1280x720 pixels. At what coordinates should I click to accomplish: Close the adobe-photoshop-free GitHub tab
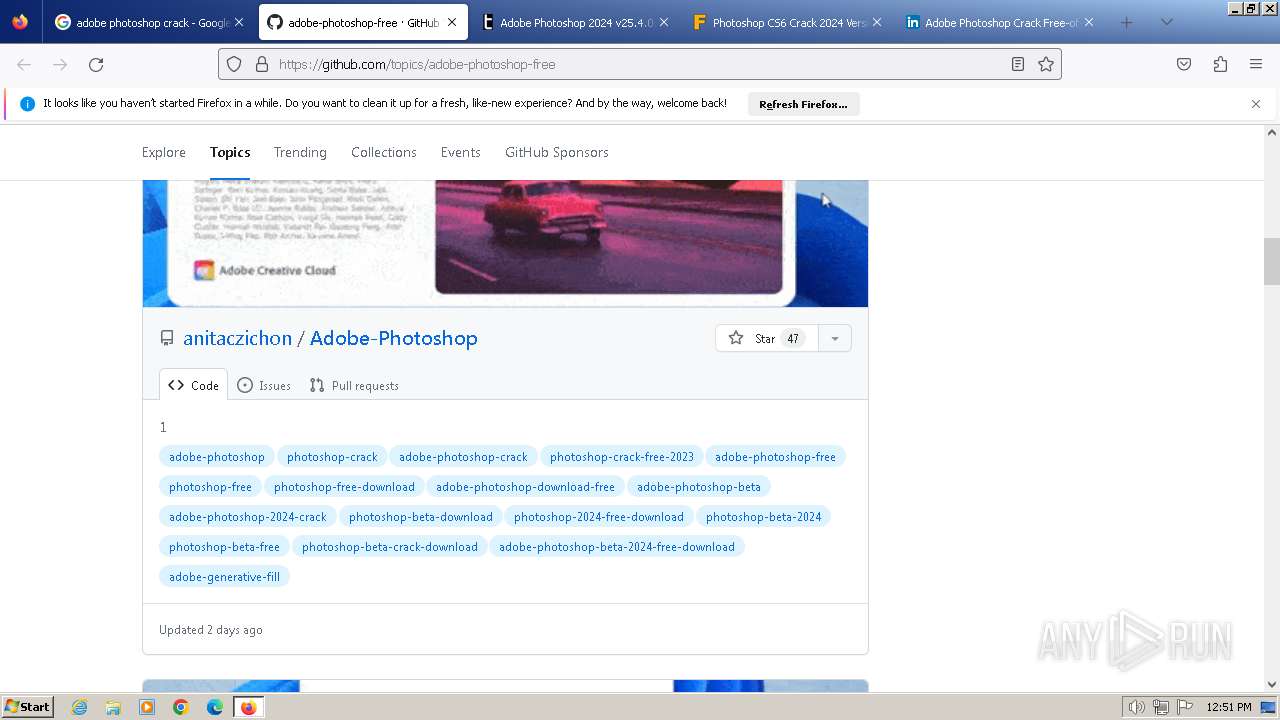click(x=452, y=22)
